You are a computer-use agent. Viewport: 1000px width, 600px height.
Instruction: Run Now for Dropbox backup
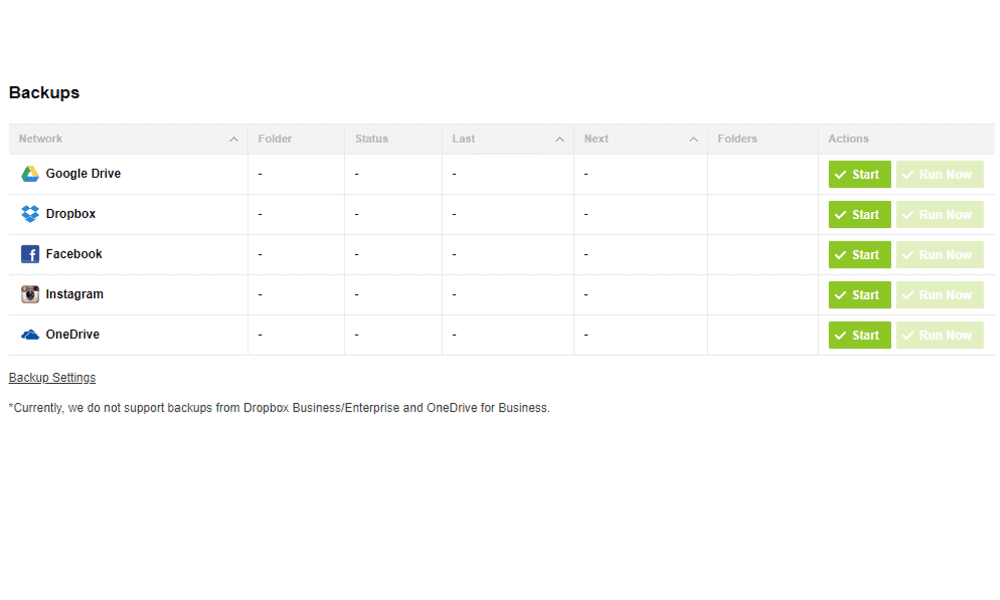click(x=939, y=214)
